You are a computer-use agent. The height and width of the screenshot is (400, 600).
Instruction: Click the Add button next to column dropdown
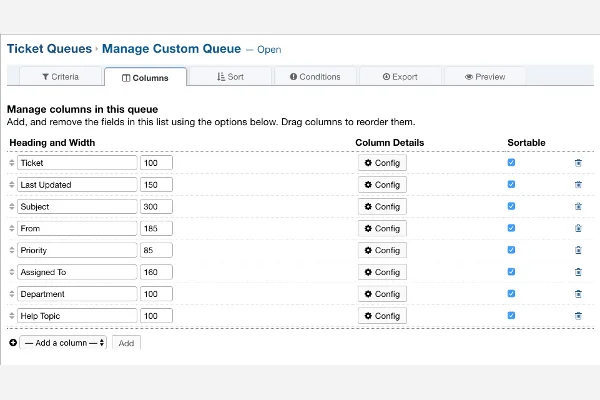126,343
